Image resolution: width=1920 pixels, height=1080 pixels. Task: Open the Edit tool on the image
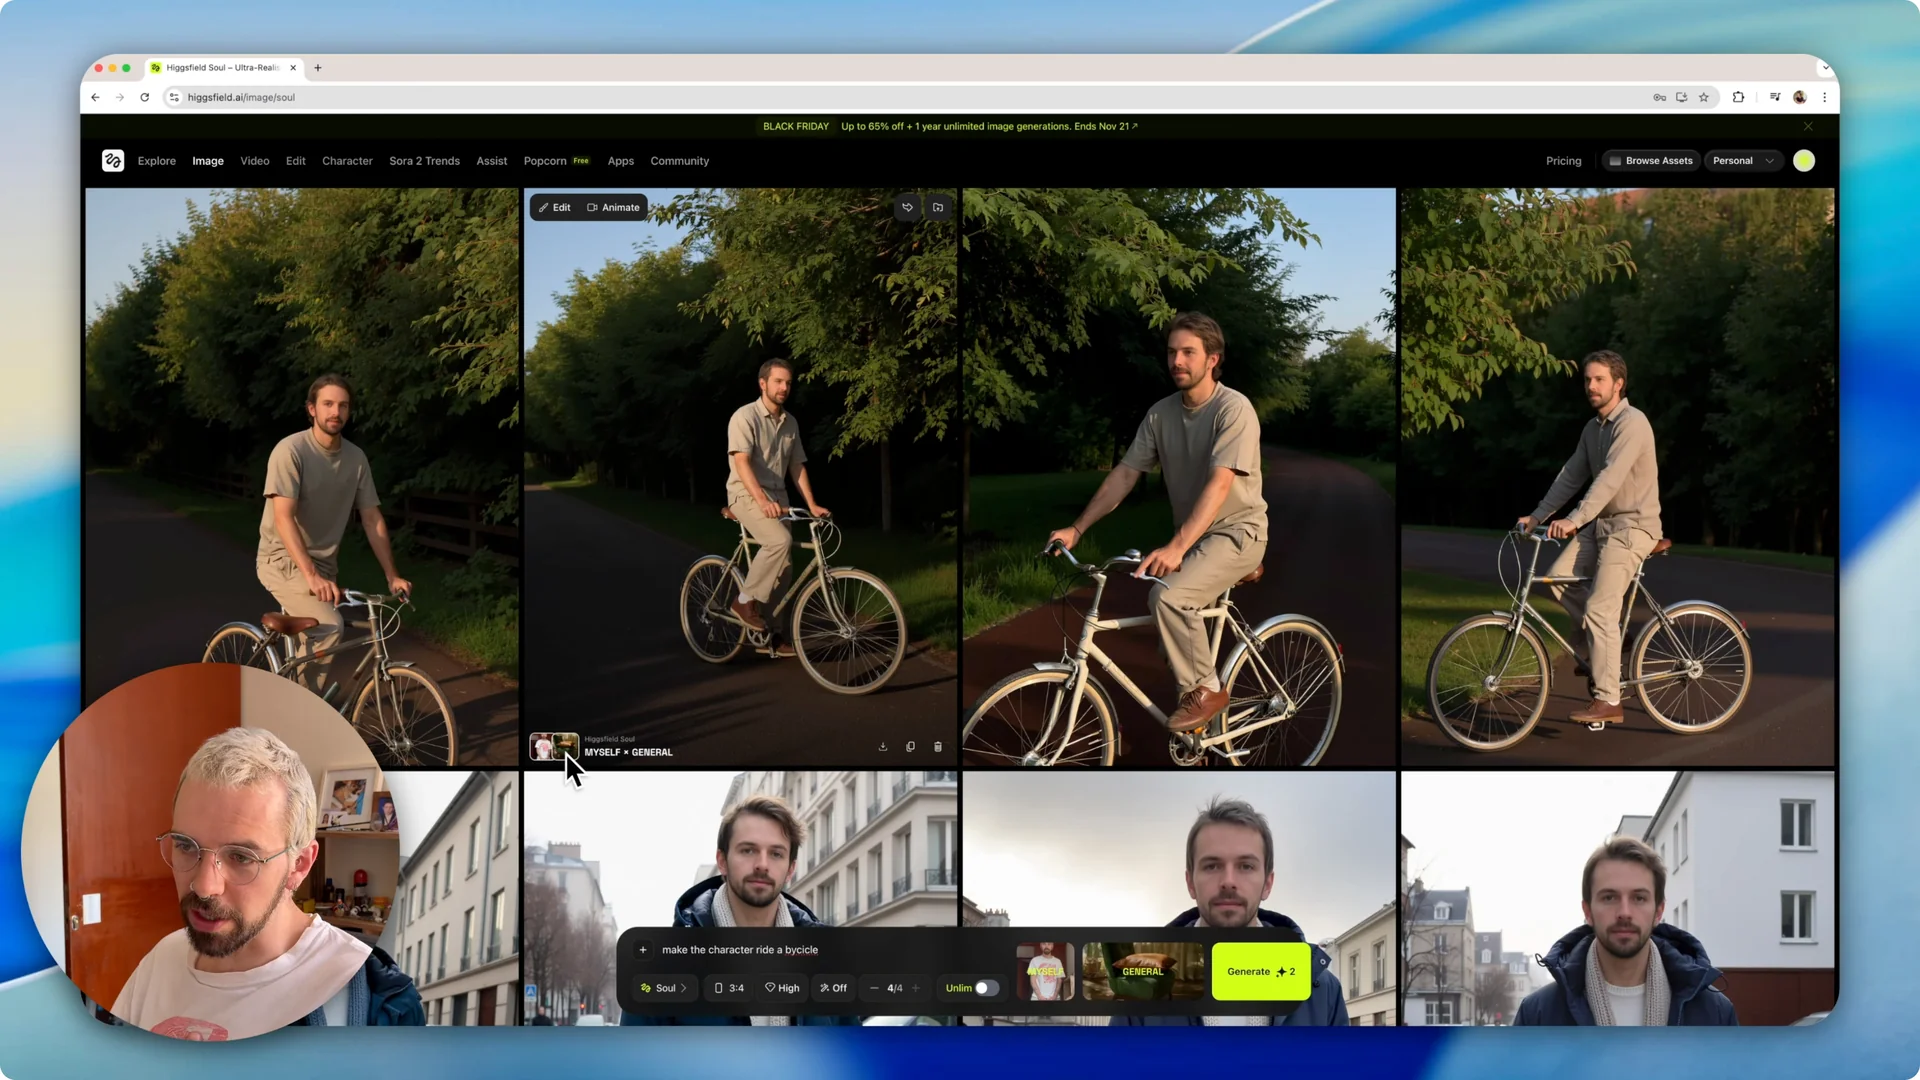click(555, 207)
